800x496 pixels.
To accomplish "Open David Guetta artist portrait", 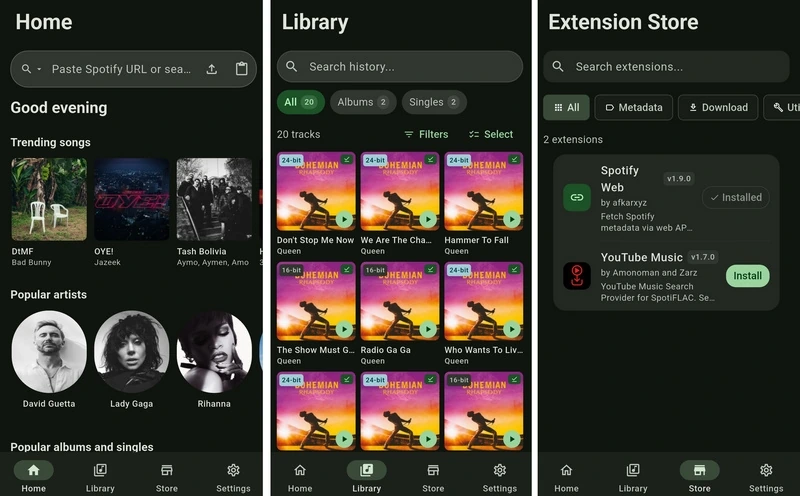I will [49, 352].
